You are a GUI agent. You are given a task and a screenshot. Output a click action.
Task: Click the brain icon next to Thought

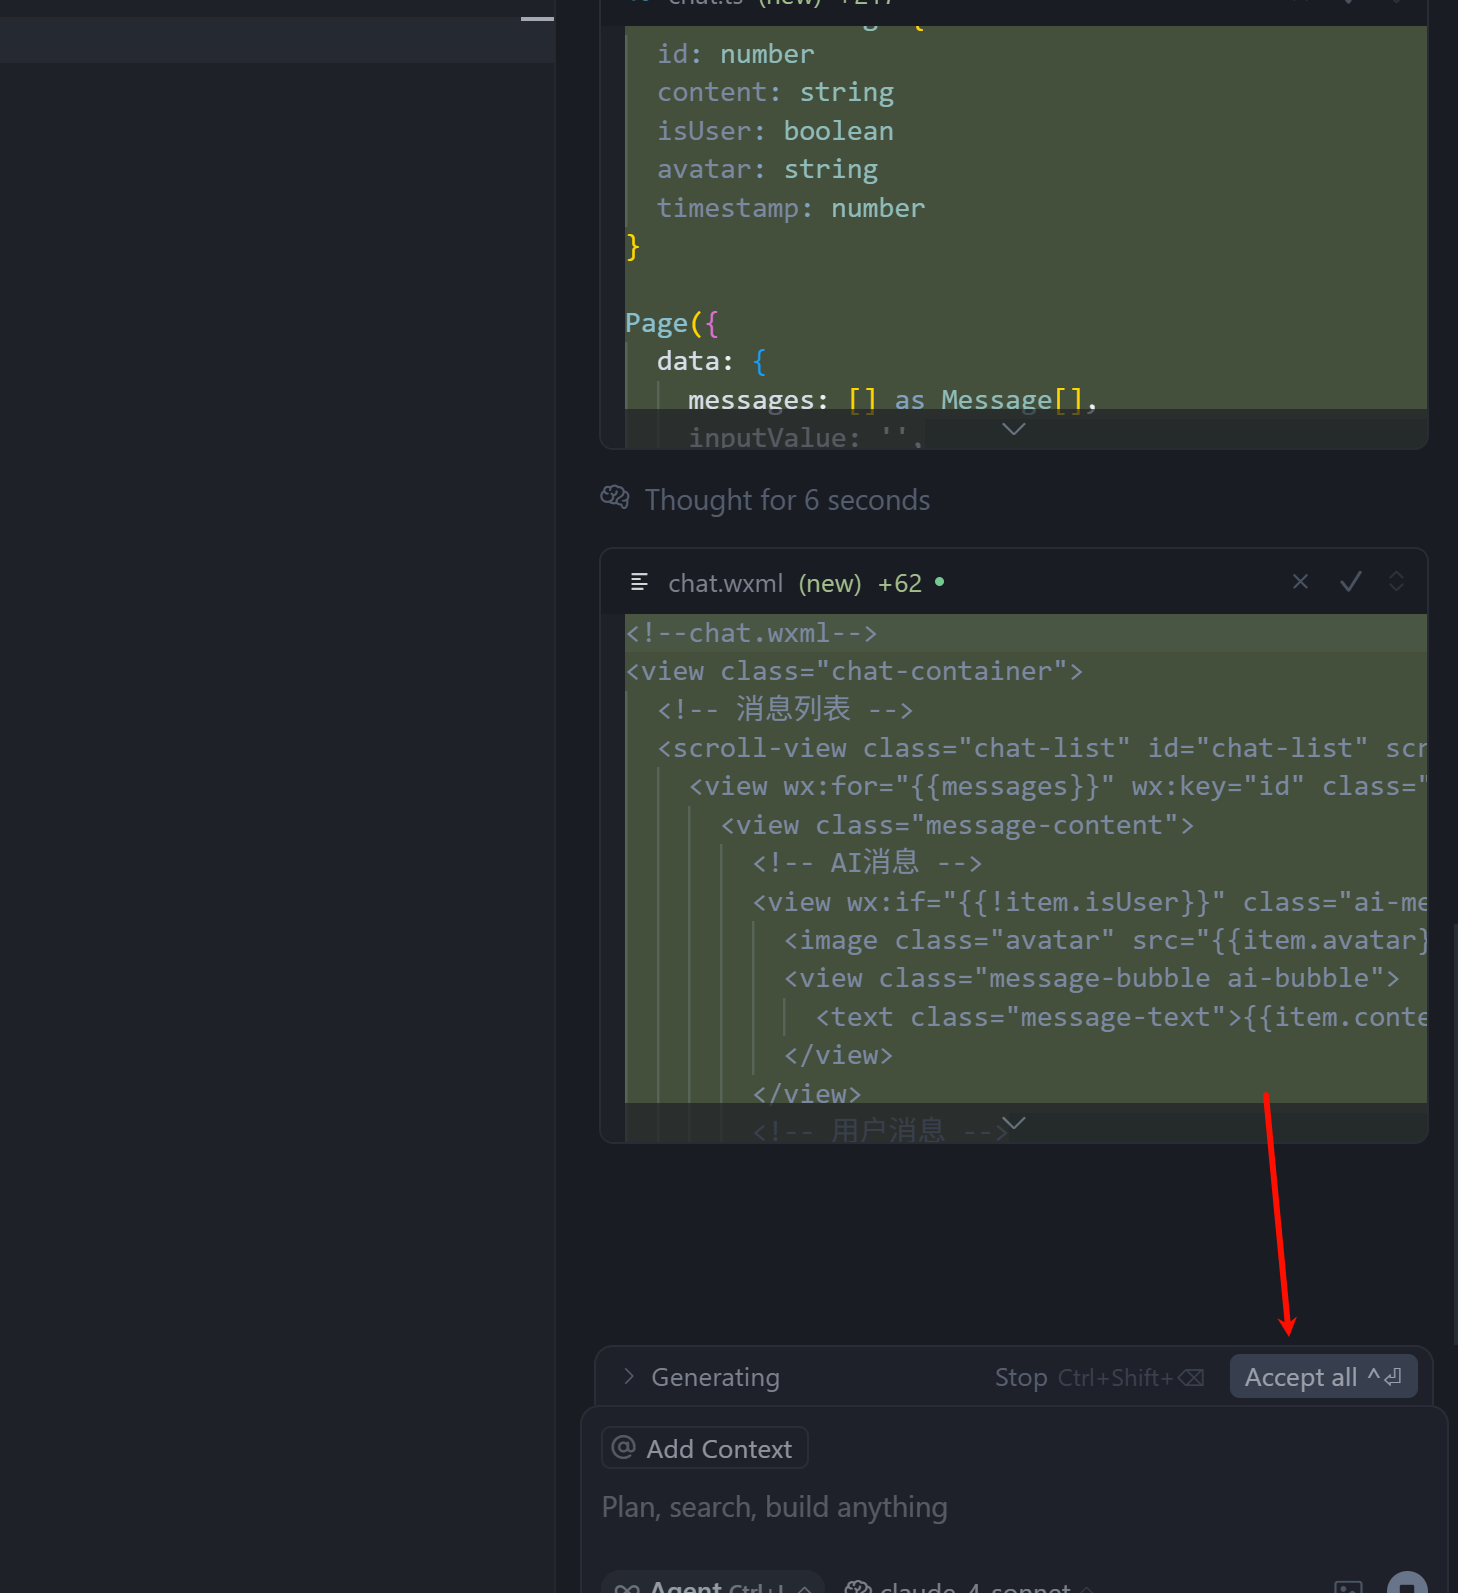tap(615, 497)
